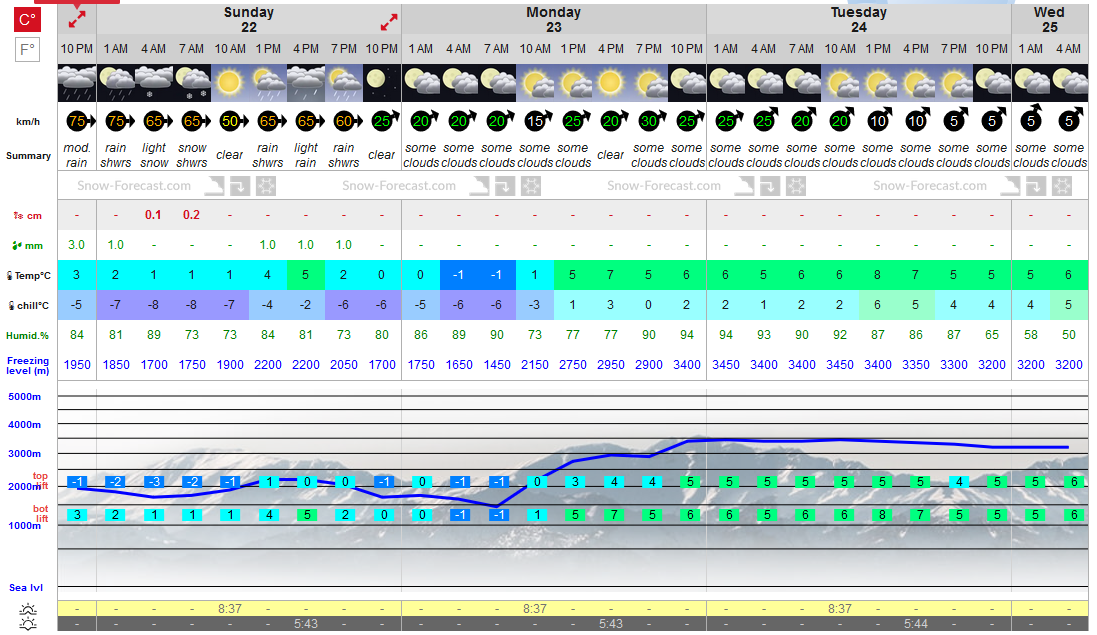Click the bot lift chart label
The image size is (1097, 635).
[41, 514]
